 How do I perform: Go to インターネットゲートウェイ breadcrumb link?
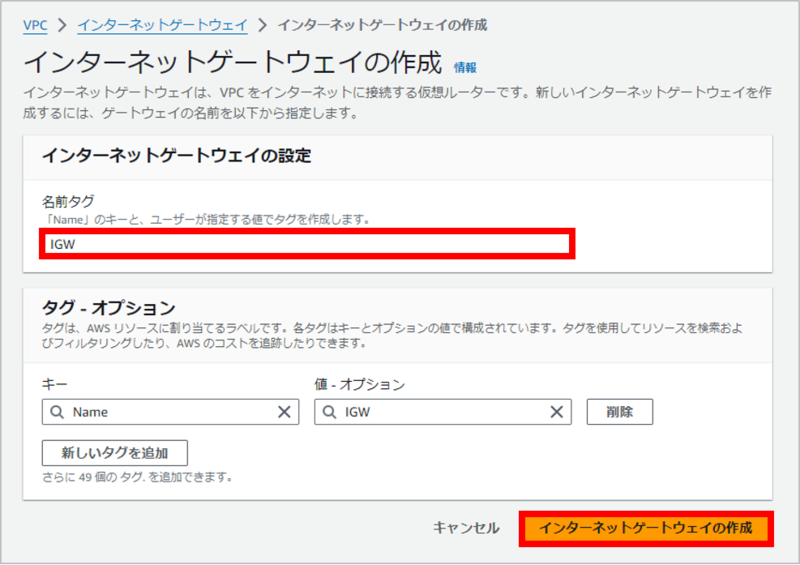tap(162, 25)
